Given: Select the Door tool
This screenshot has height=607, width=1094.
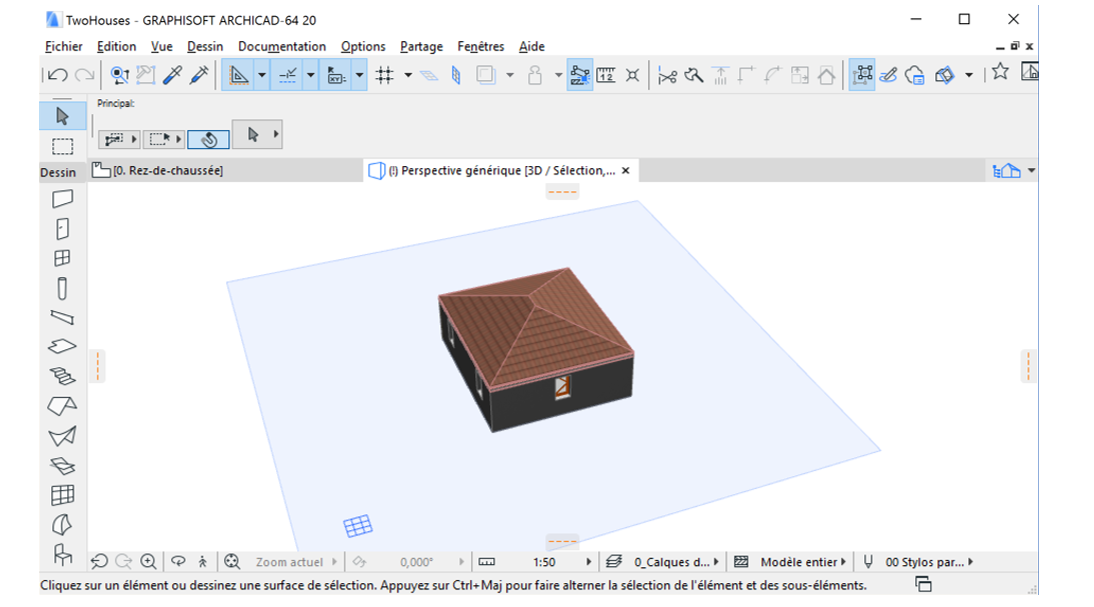Looking at the screenshot, I should pyautogui.click(x=62, y=228).
